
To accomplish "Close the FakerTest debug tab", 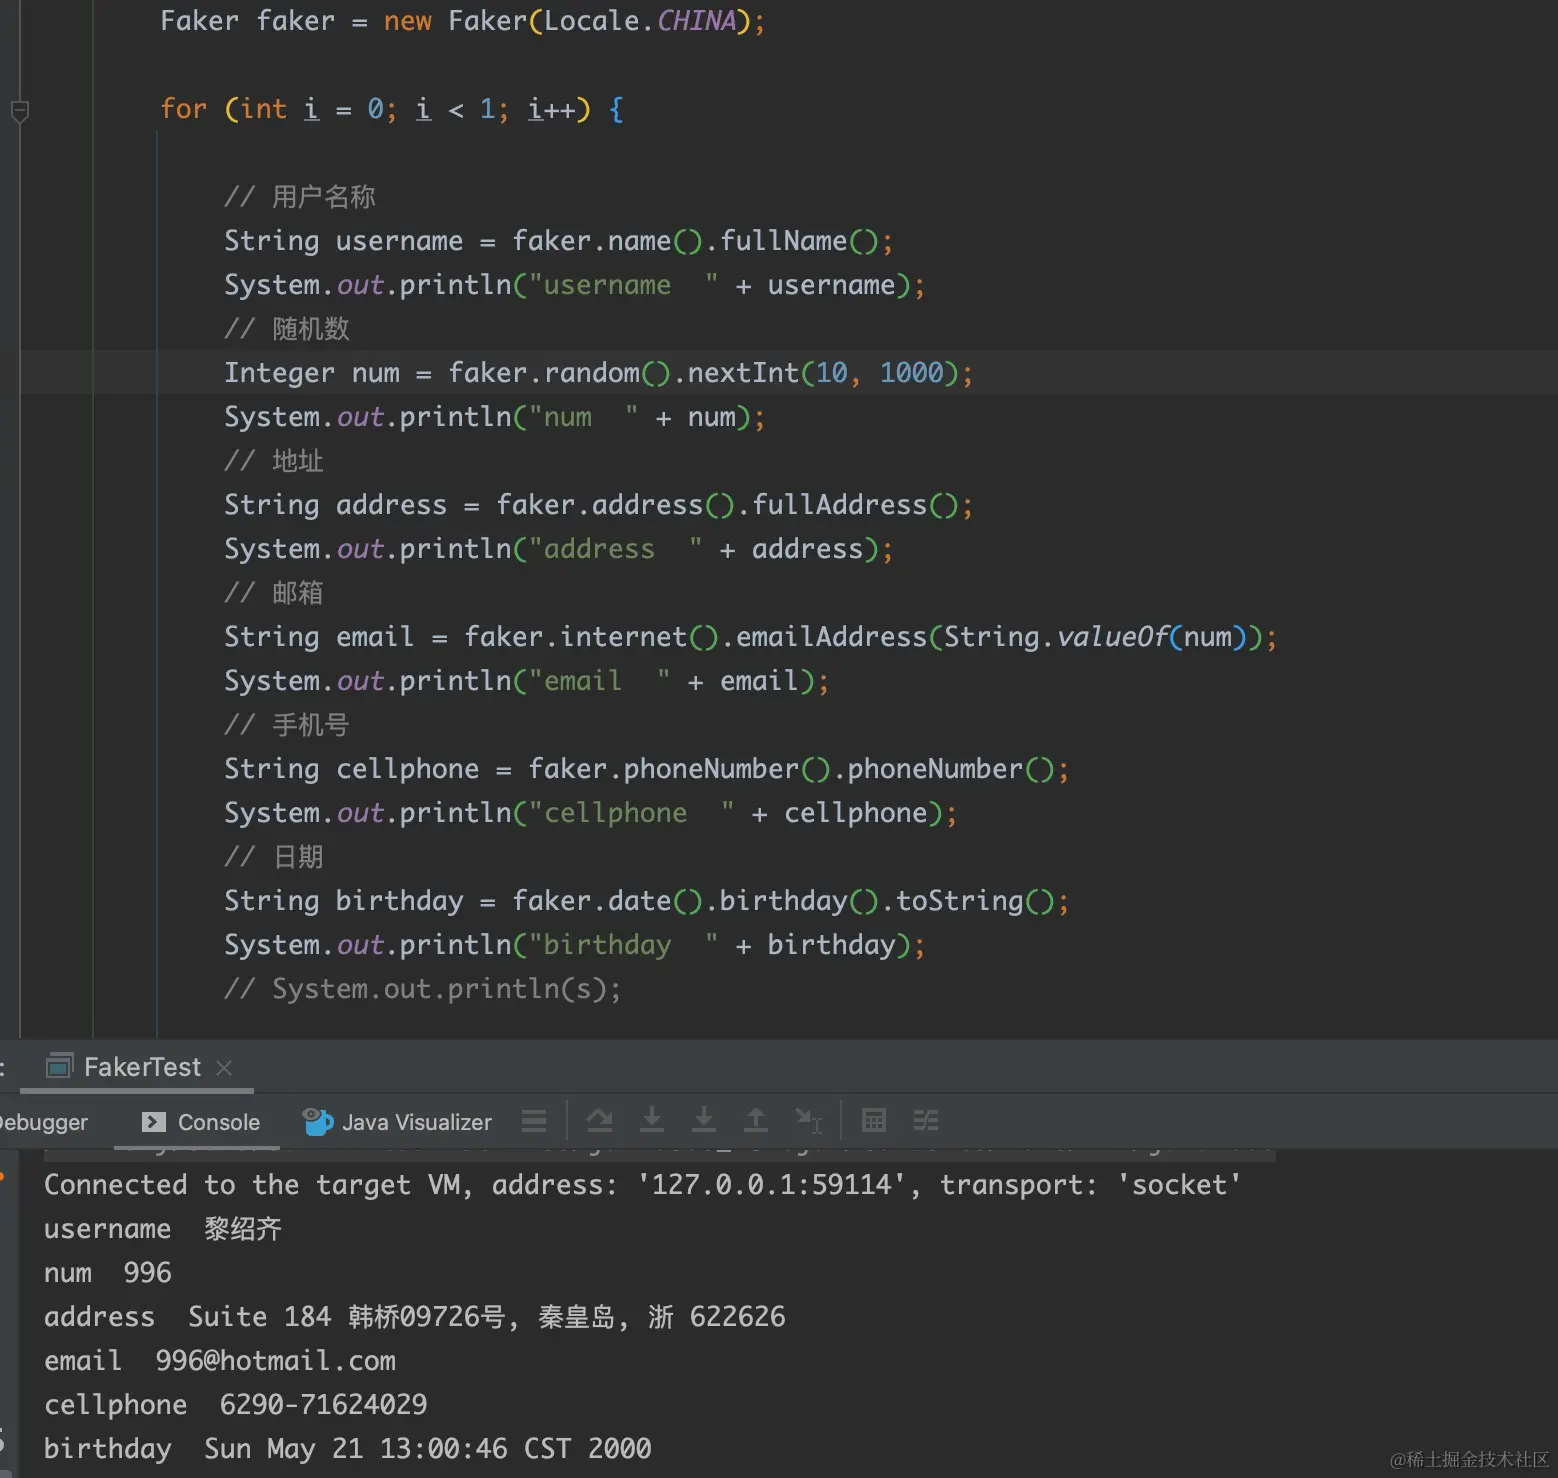I will (x=224, y=1068).
